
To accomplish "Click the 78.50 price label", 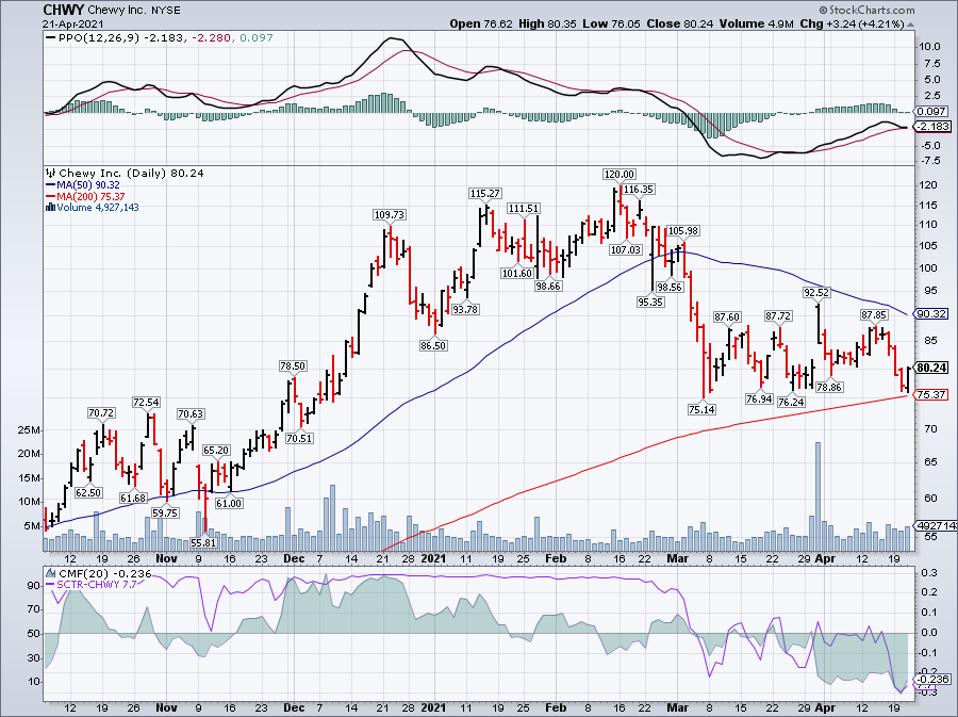I will 293,366.
